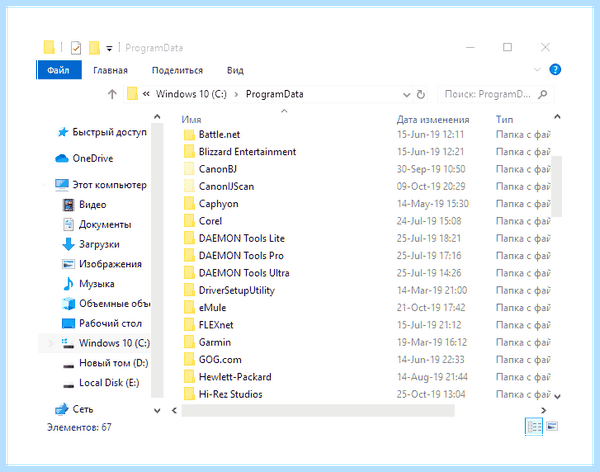Refresh the folder with the reload icon

[421, 95]
